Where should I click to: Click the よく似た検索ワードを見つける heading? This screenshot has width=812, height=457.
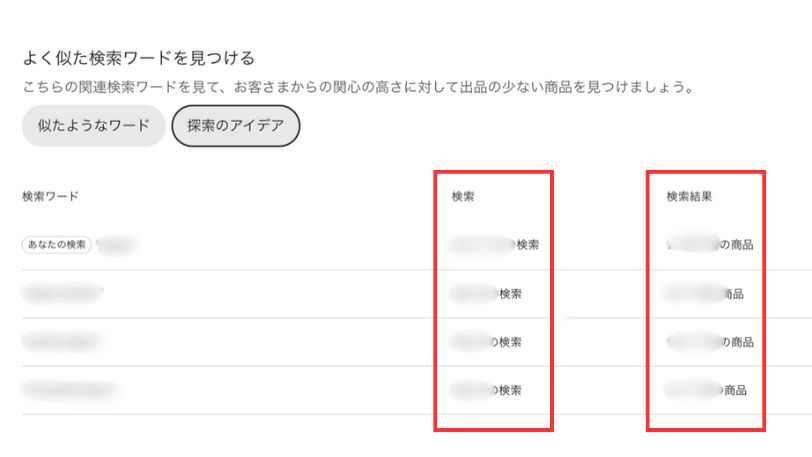coord(138,58)
